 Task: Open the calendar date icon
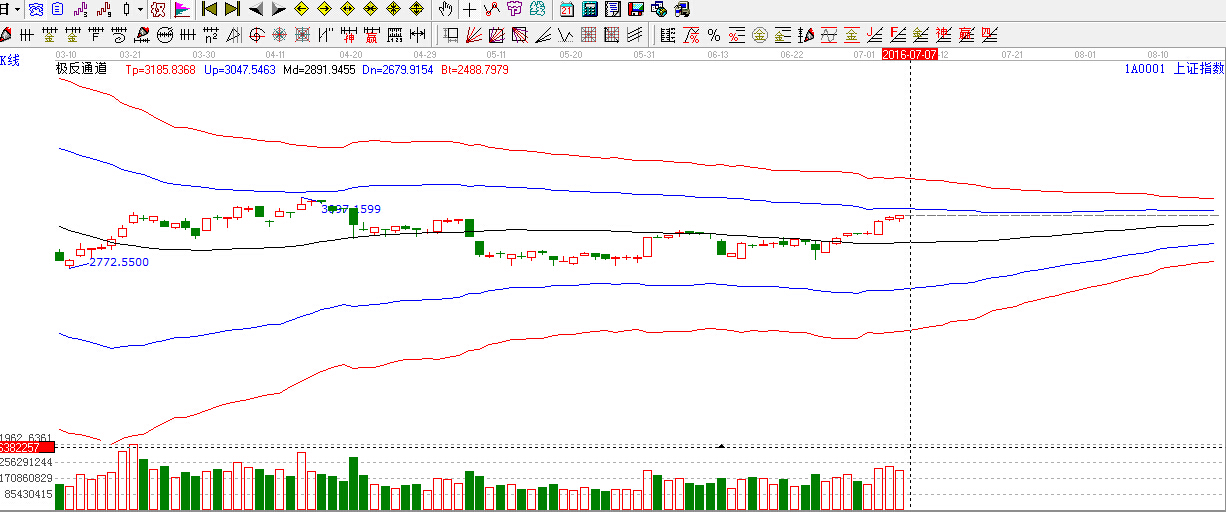[x=567, y=10]
